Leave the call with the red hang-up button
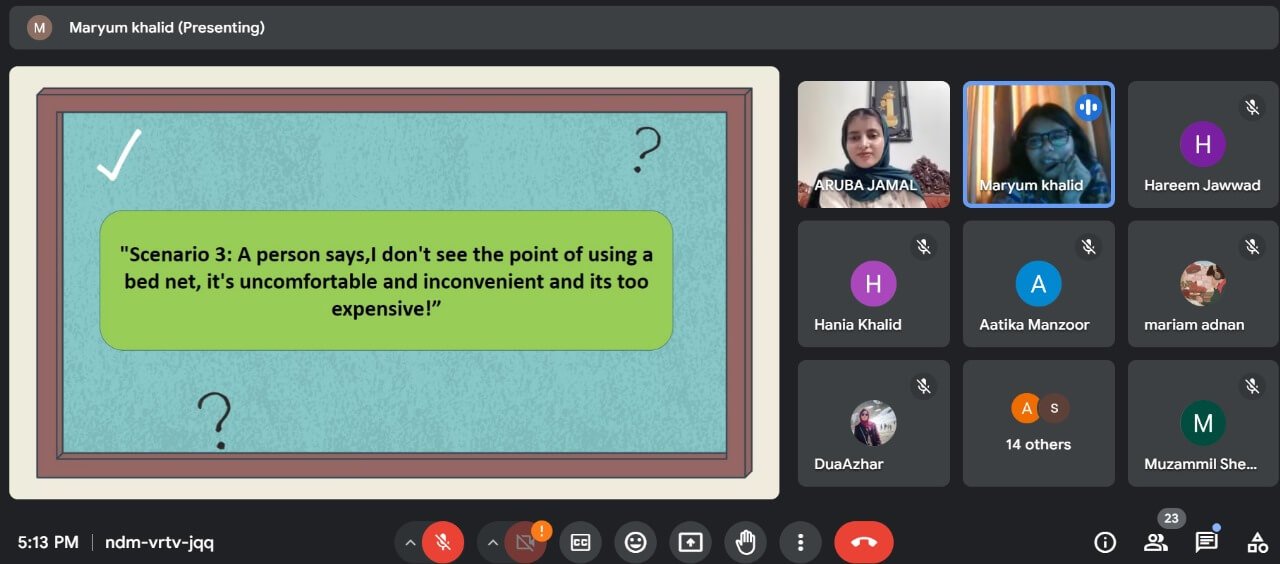Viewport: 1280px width, 564px height. [x=864, y=542]
